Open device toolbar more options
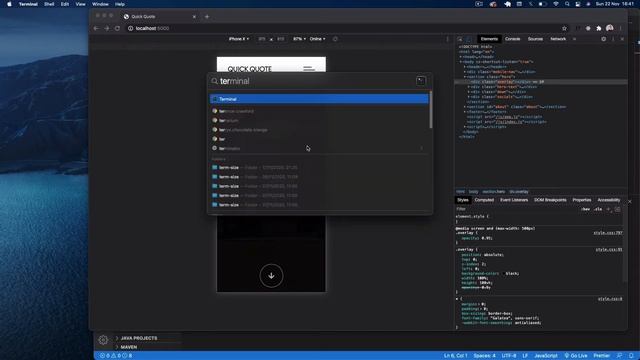The height and width of the screenshot is (360, 640). click(x=447, y=39)
